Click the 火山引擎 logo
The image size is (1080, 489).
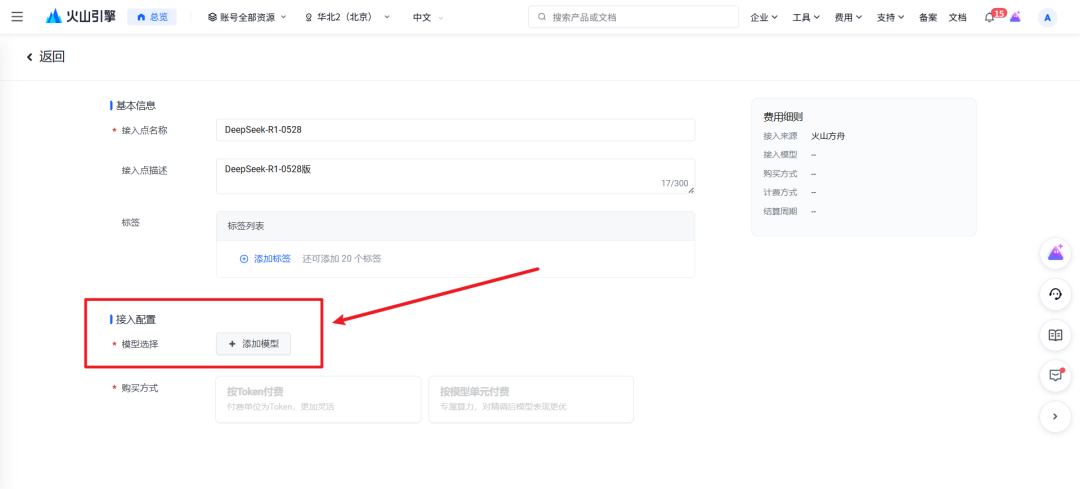click(x=81, y=17)
